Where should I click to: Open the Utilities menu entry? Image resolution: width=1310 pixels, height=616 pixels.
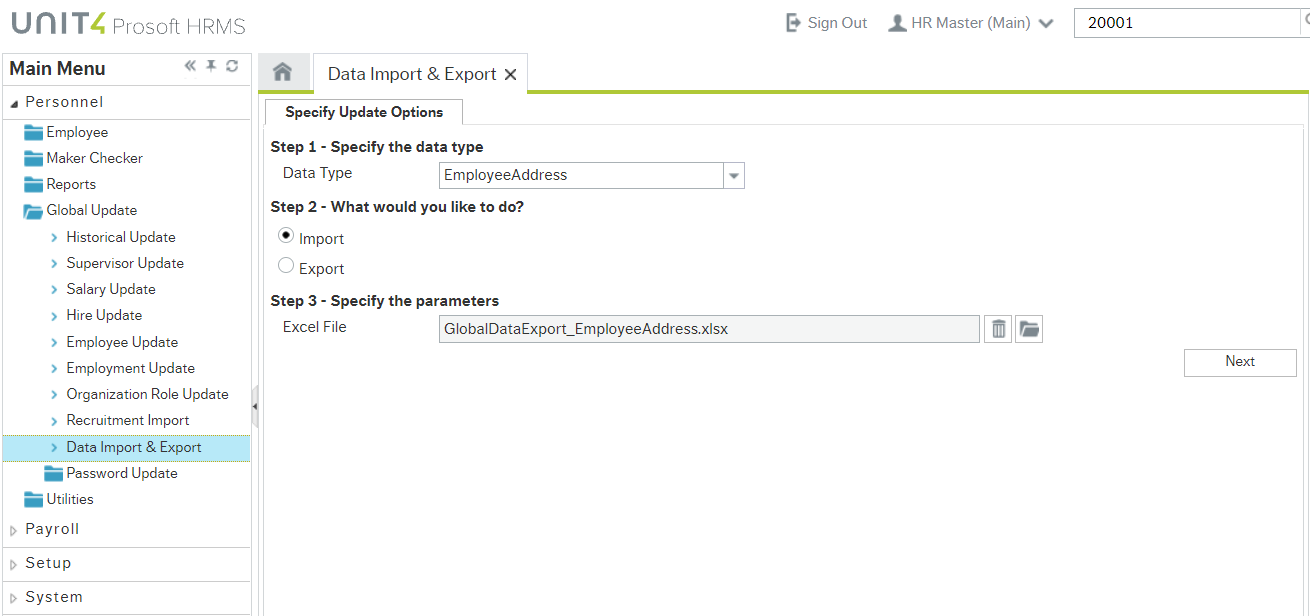pyautogui.click(x=70, y=499)
